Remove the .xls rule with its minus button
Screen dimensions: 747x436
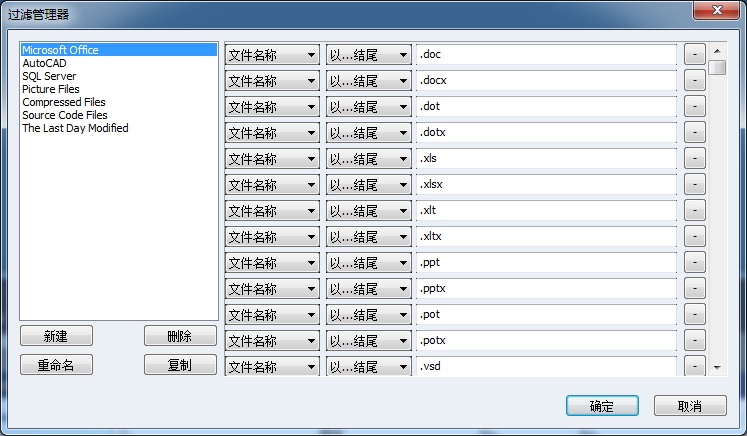(x=695, y=158)
